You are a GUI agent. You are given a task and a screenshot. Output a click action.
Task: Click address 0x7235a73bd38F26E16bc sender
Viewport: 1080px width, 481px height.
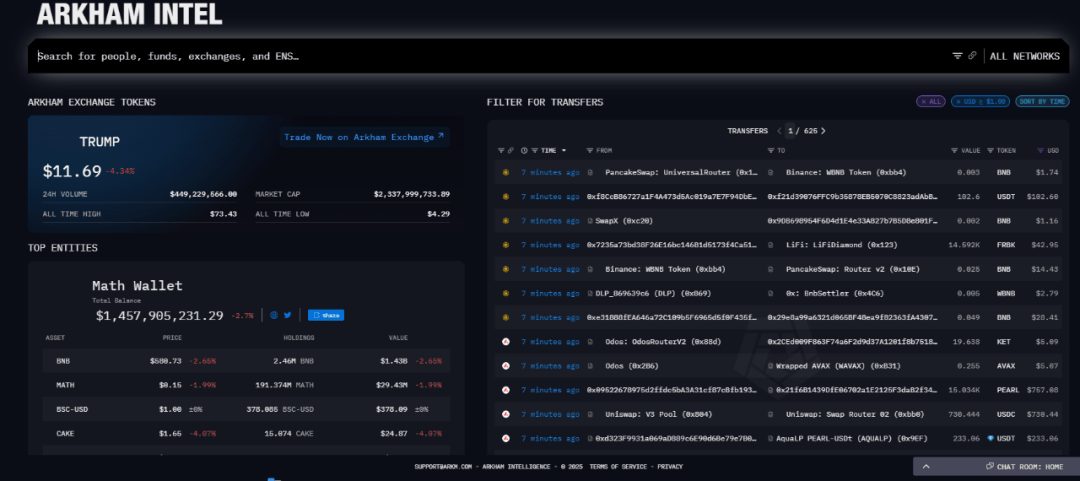click(672, 245)
